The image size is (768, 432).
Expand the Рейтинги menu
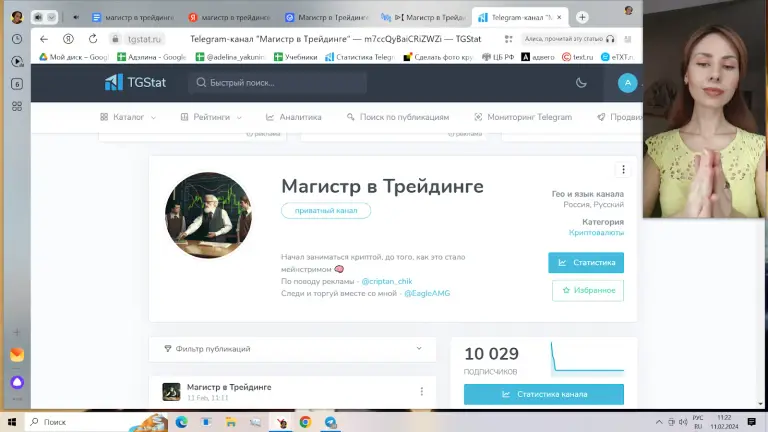(x=211, y=117)
